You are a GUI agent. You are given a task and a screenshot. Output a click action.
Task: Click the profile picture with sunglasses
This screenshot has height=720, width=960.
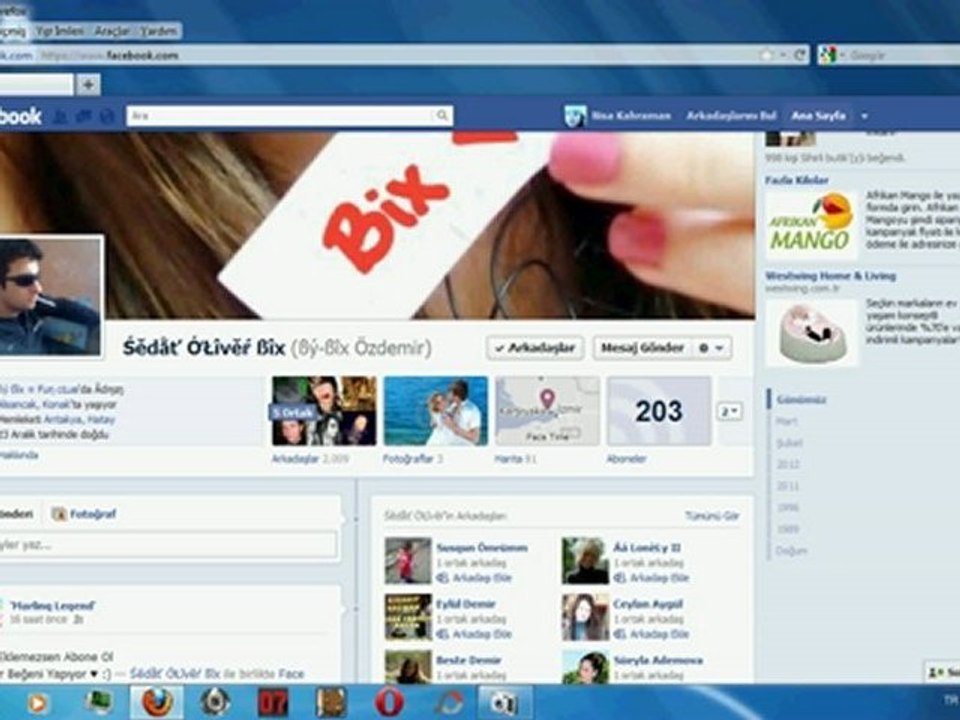click(x=50, y=296)
